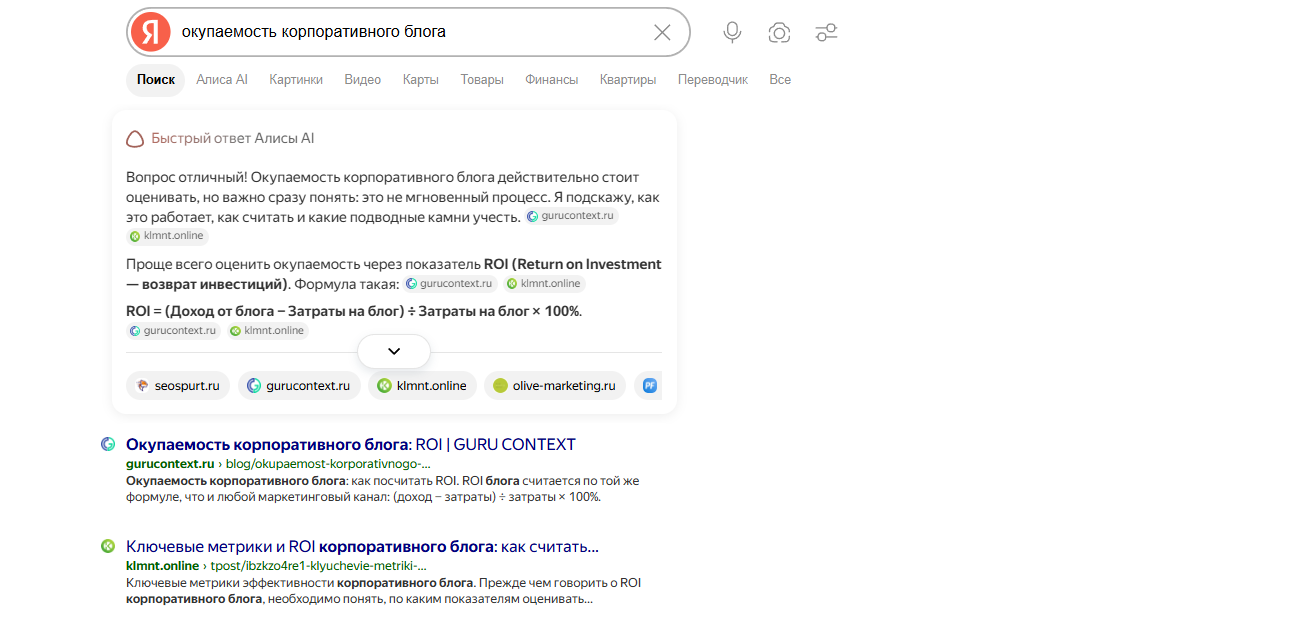
Task: Start voice search with microphone icon
Action: pyautogui.click(x=732, y=32)
